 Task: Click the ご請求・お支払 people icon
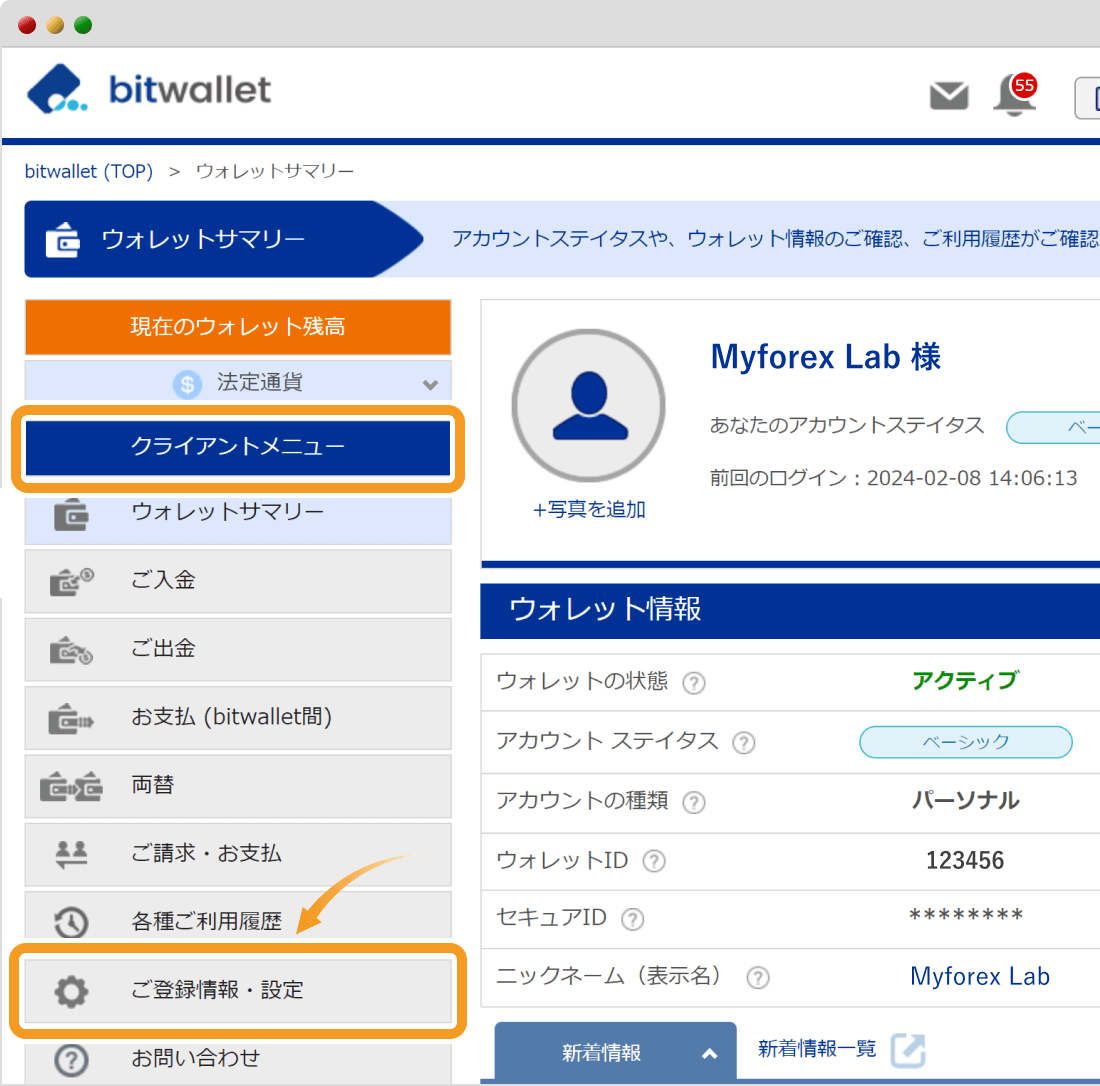pos(71,854)
